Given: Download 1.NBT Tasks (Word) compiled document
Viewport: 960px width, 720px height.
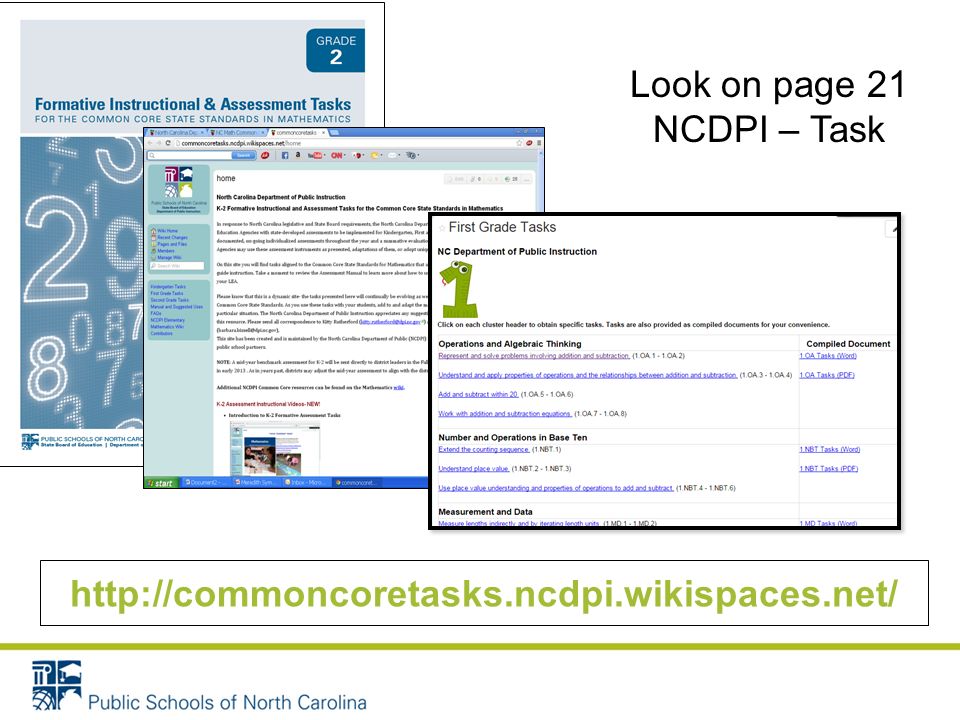Looking at the screenshot, I should tap(830, 450).
